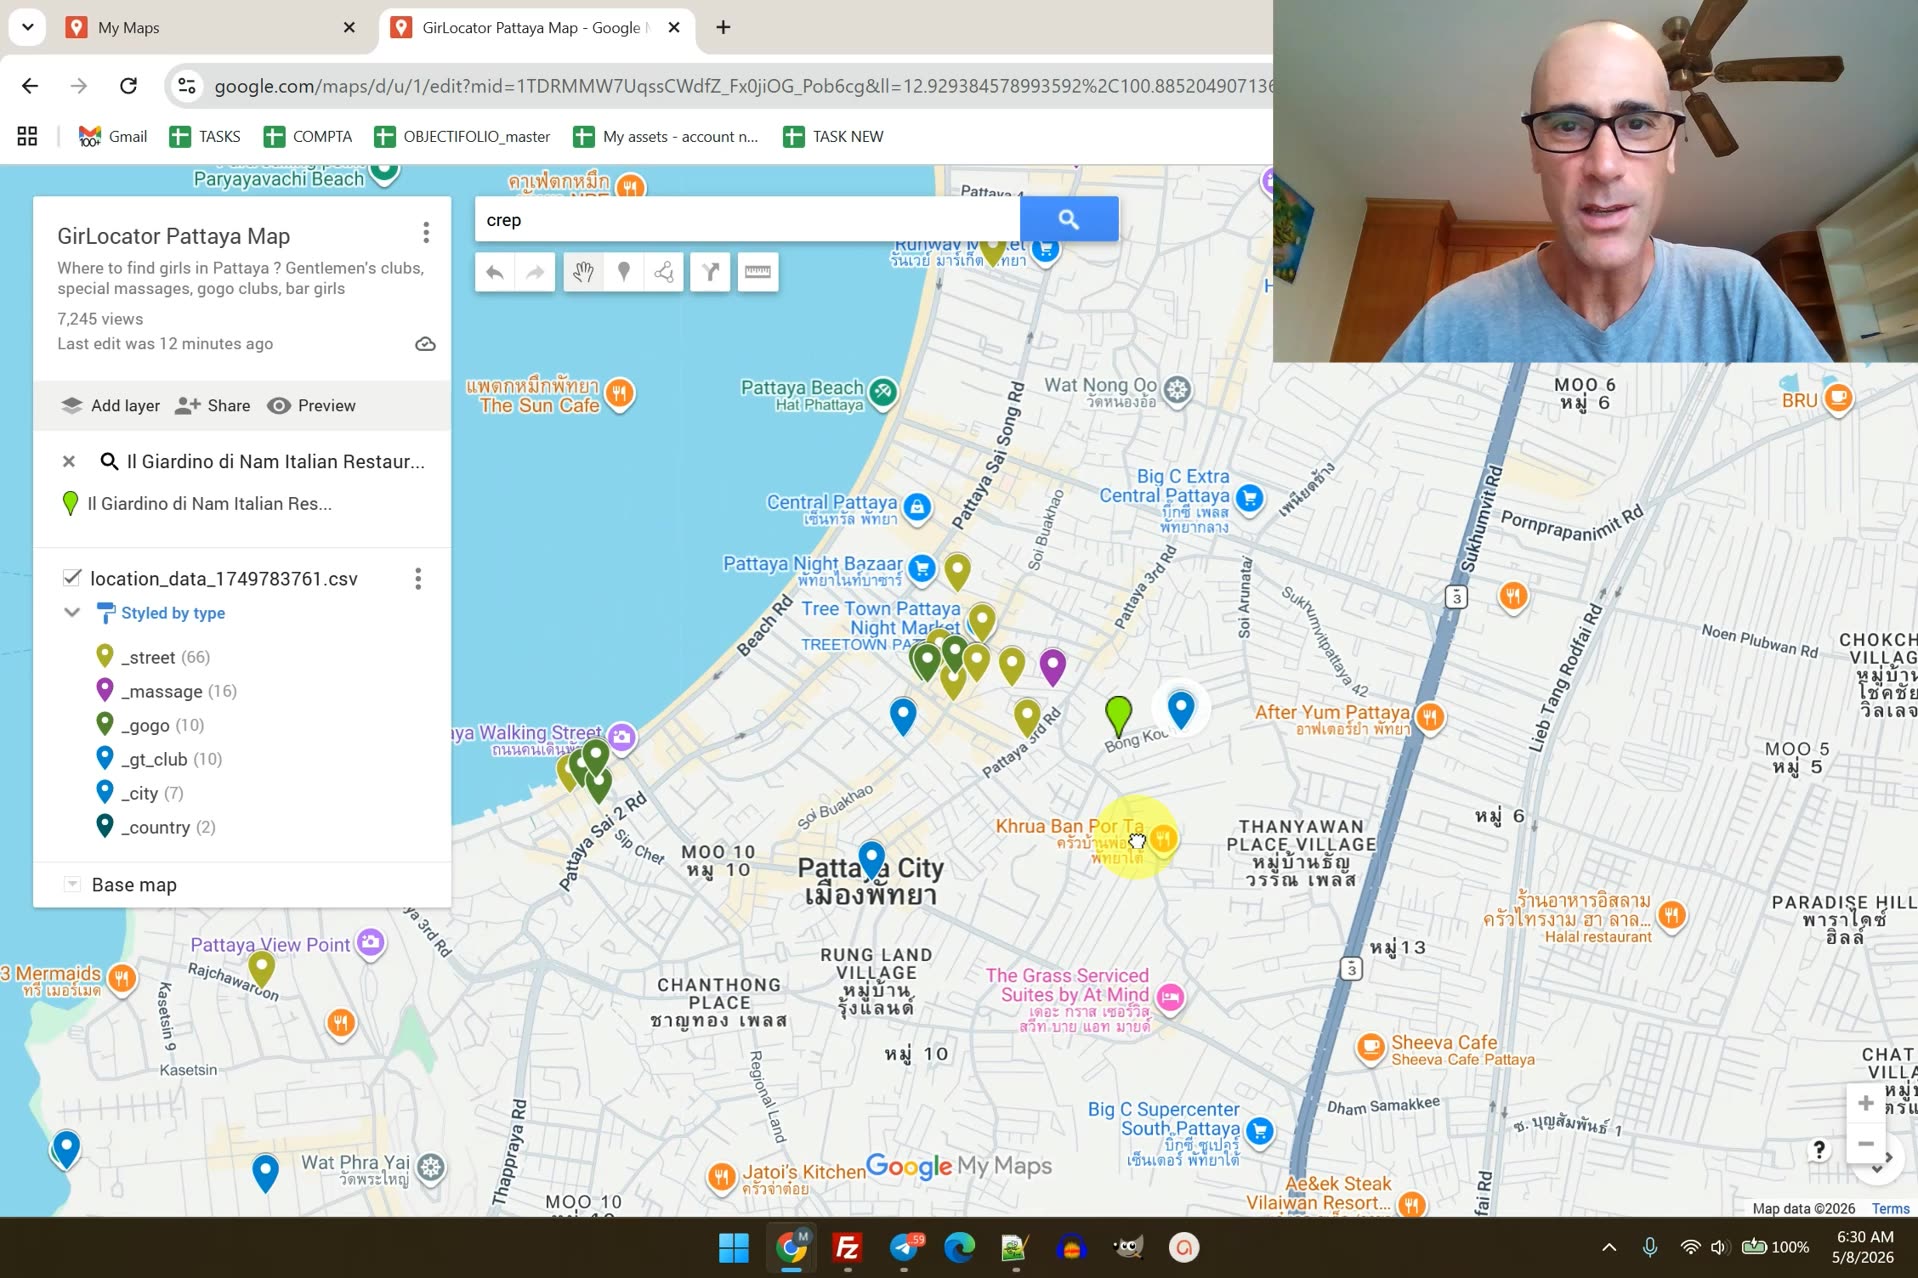Undo the last map edit

pos(495,272)
